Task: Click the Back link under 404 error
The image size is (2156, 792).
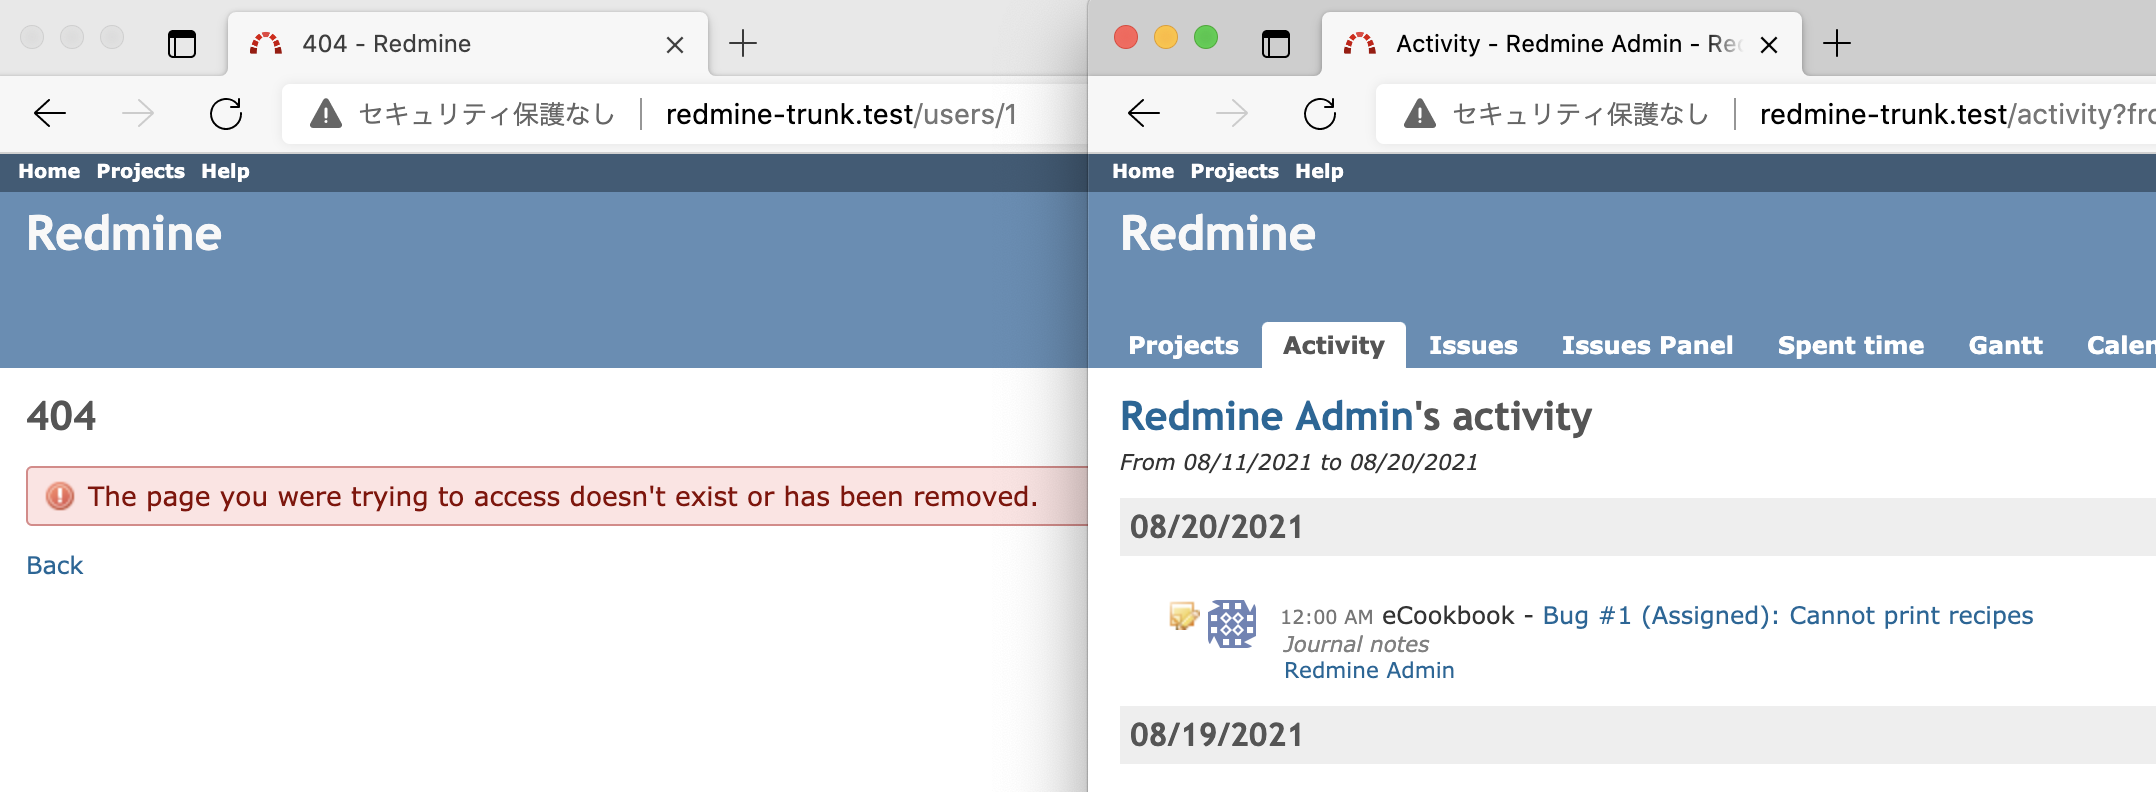Action: click(x=55, y=565)
